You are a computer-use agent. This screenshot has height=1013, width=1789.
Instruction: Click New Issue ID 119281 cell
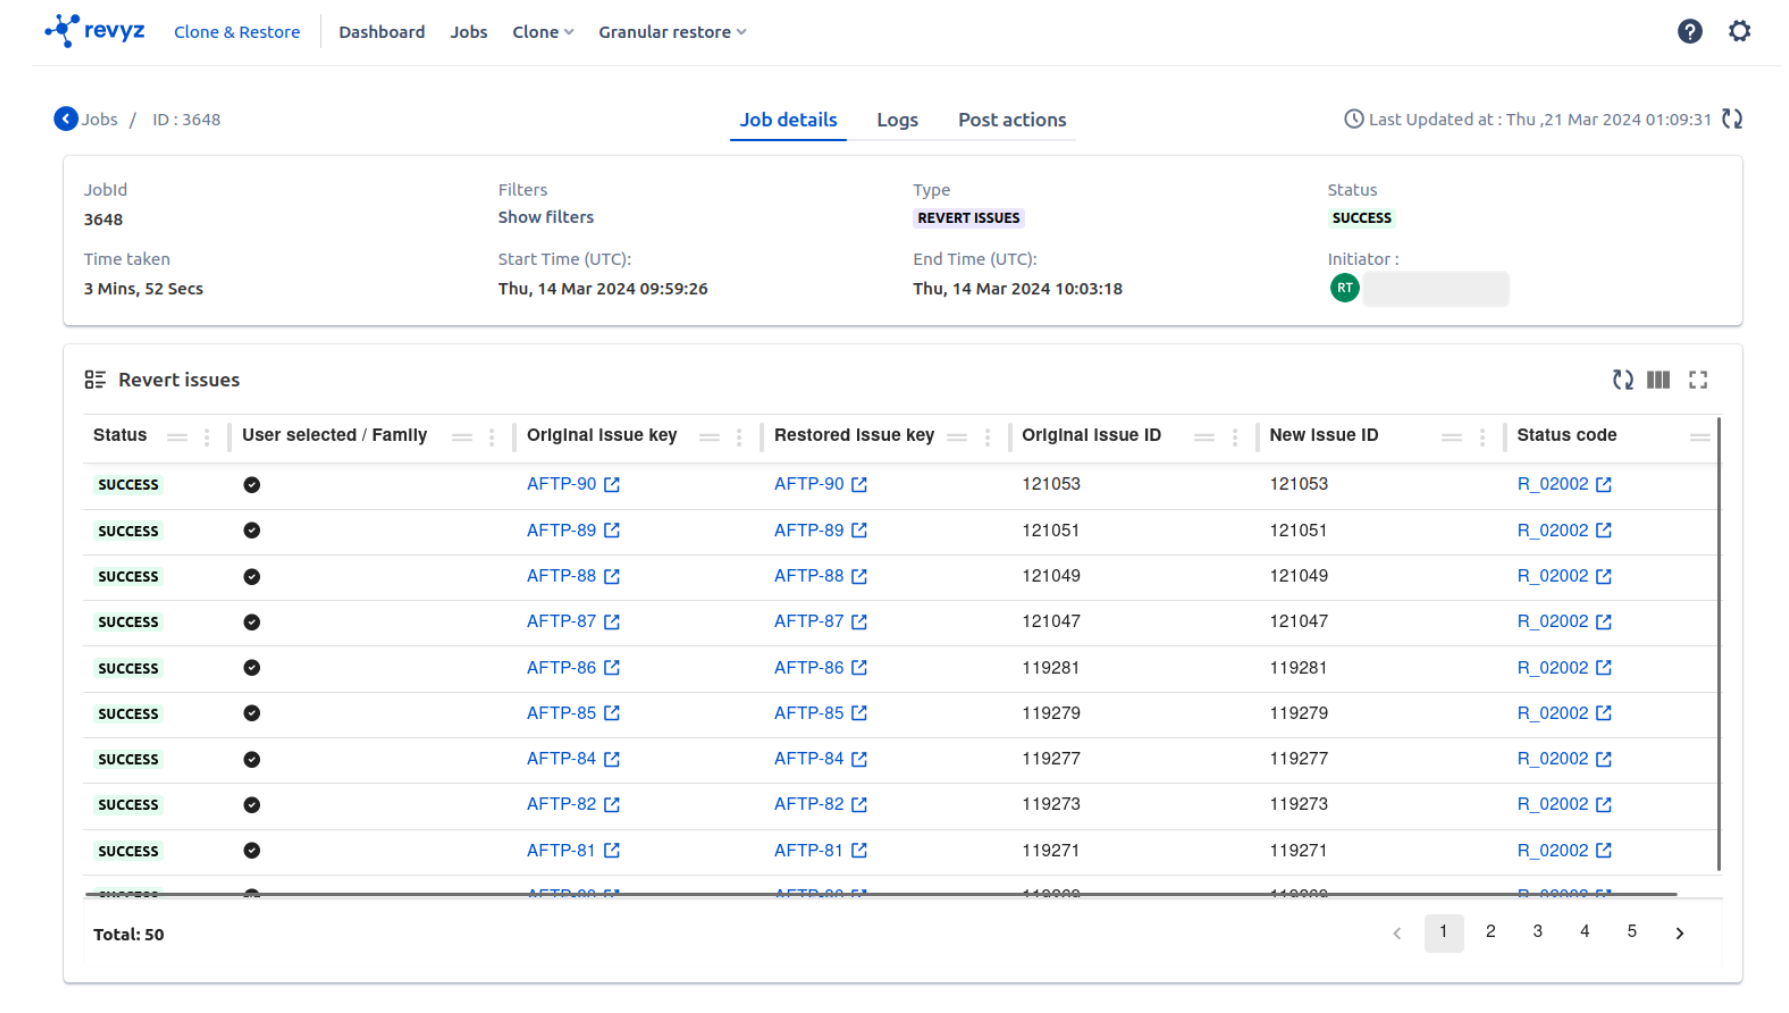(x=1298, y=668)
